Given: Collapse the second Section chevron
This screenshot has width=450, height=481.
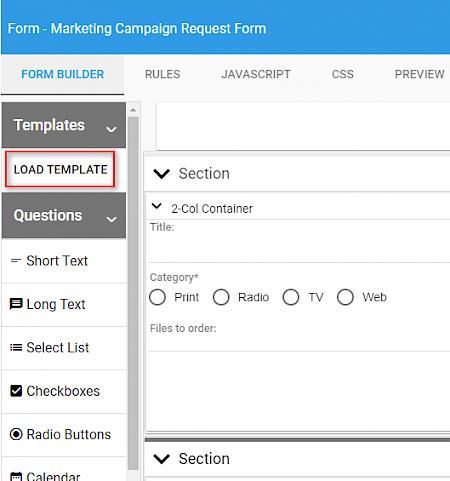Looking at the screenshot, I should pyautogui.click(x=161, y=459).
